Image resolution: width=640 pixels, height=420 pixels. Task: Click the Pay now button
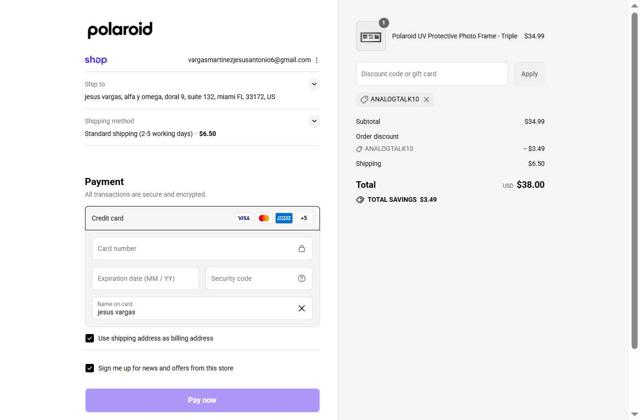coord(202,400)
